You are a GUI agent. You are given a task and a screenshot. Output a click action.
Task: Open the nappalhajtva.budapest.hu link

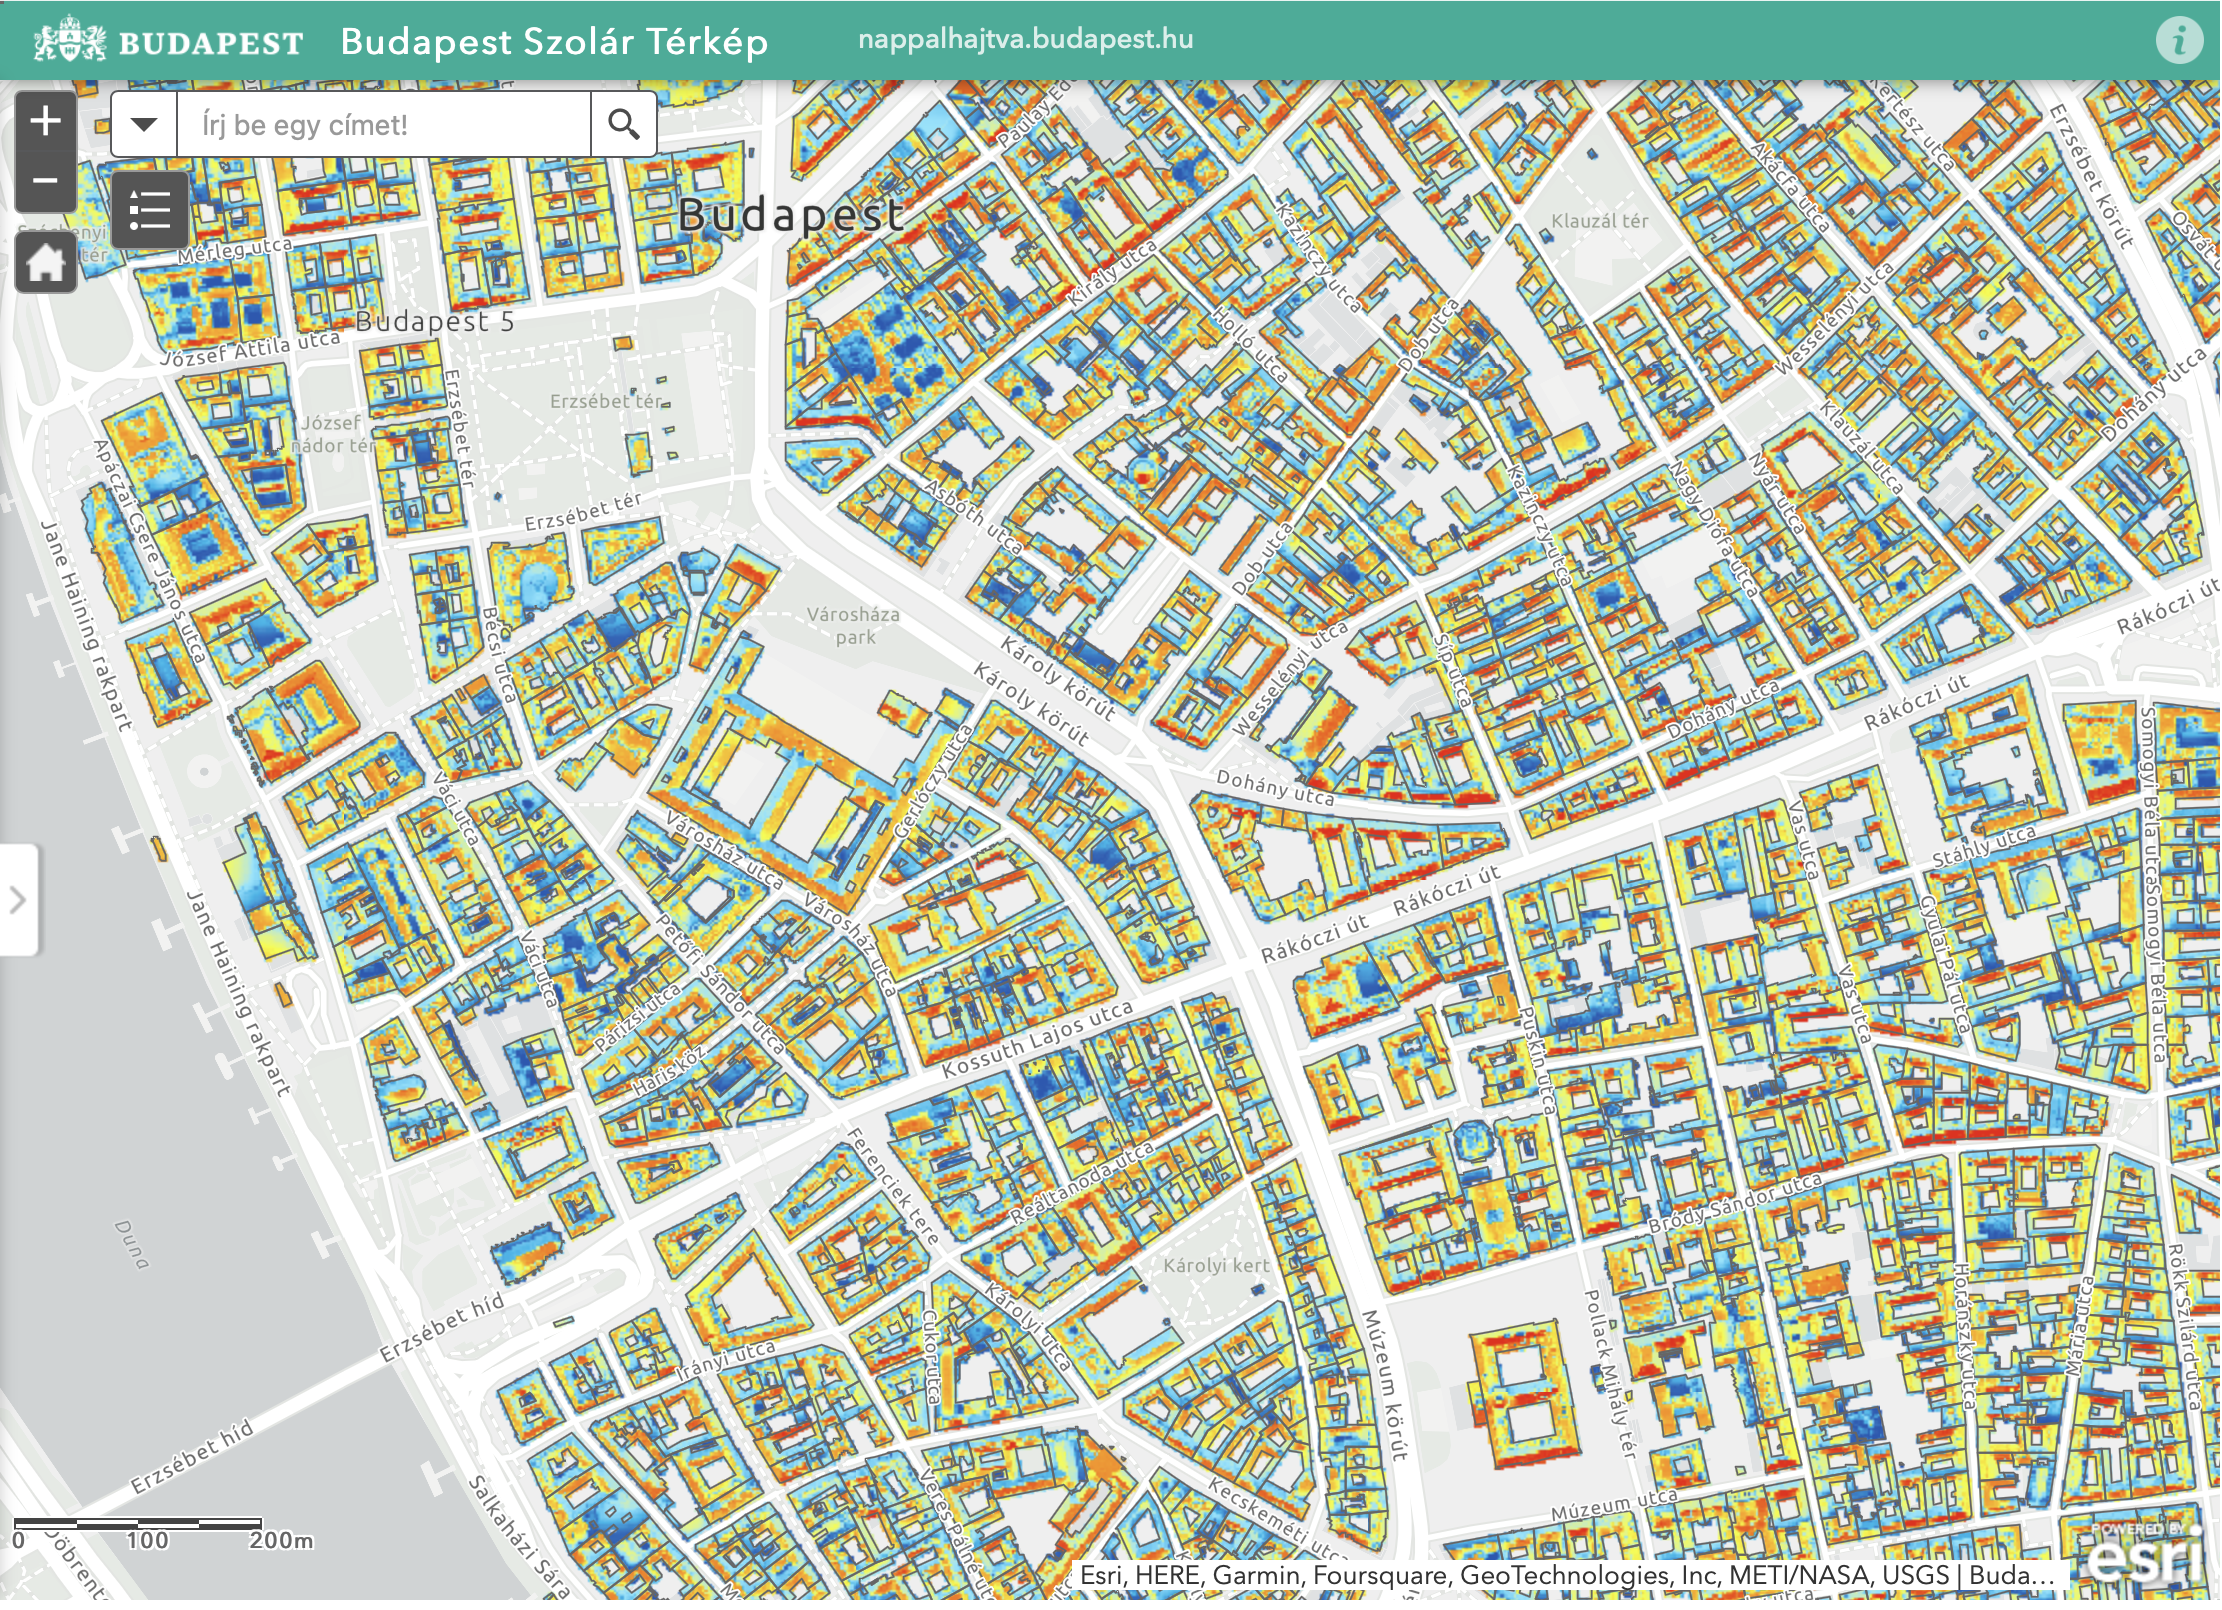1025,40
